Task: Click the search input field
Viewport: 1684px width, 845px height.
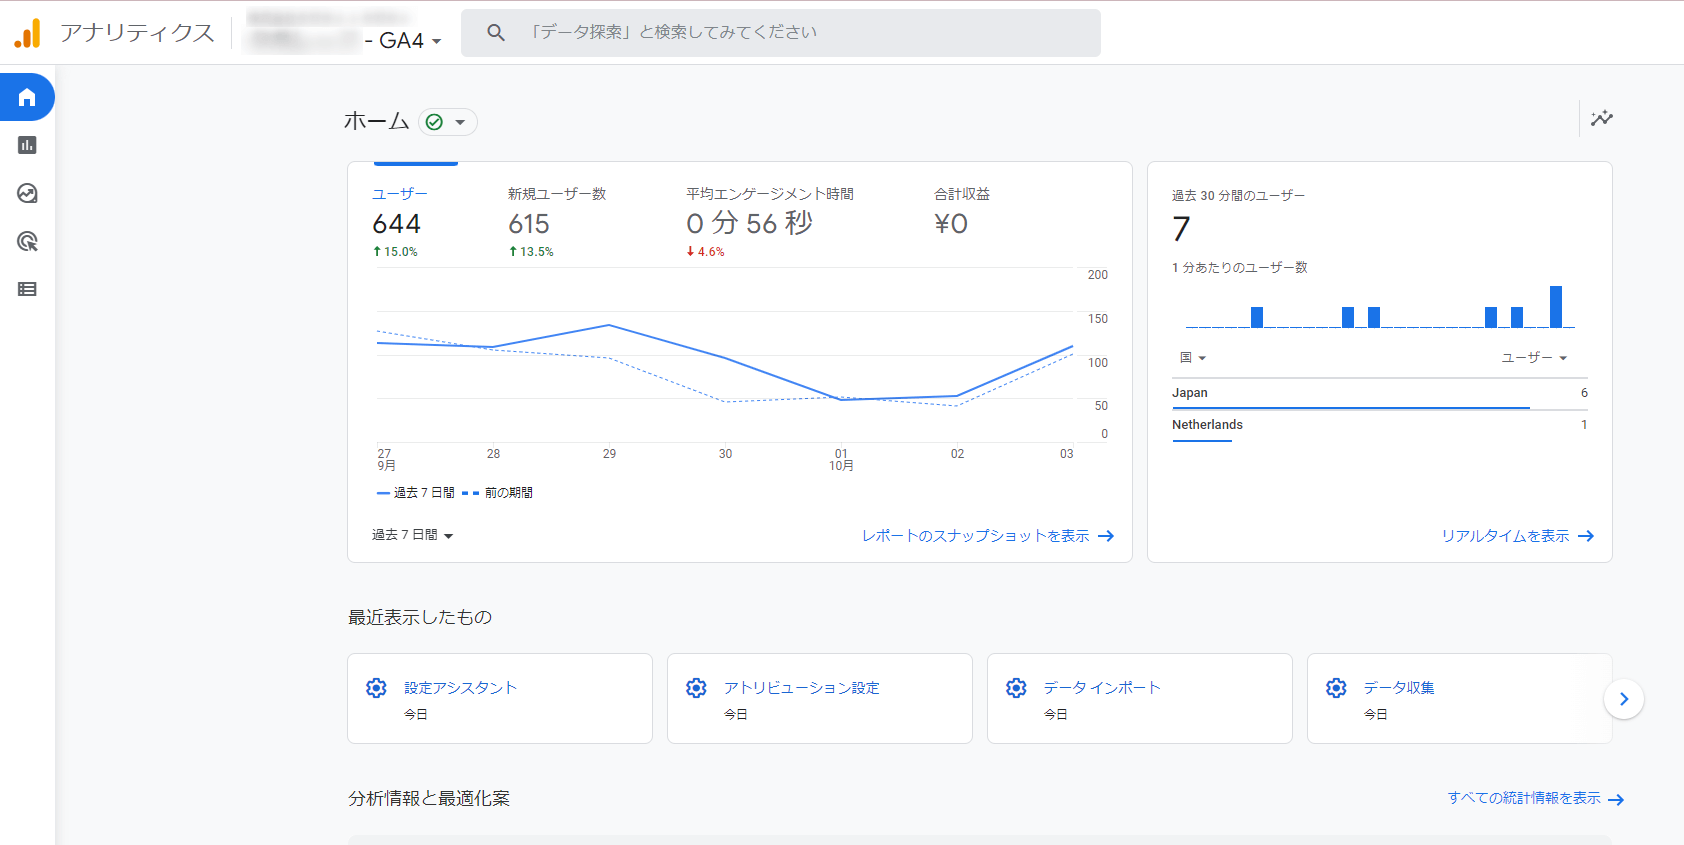Action: tap(781, 33)
